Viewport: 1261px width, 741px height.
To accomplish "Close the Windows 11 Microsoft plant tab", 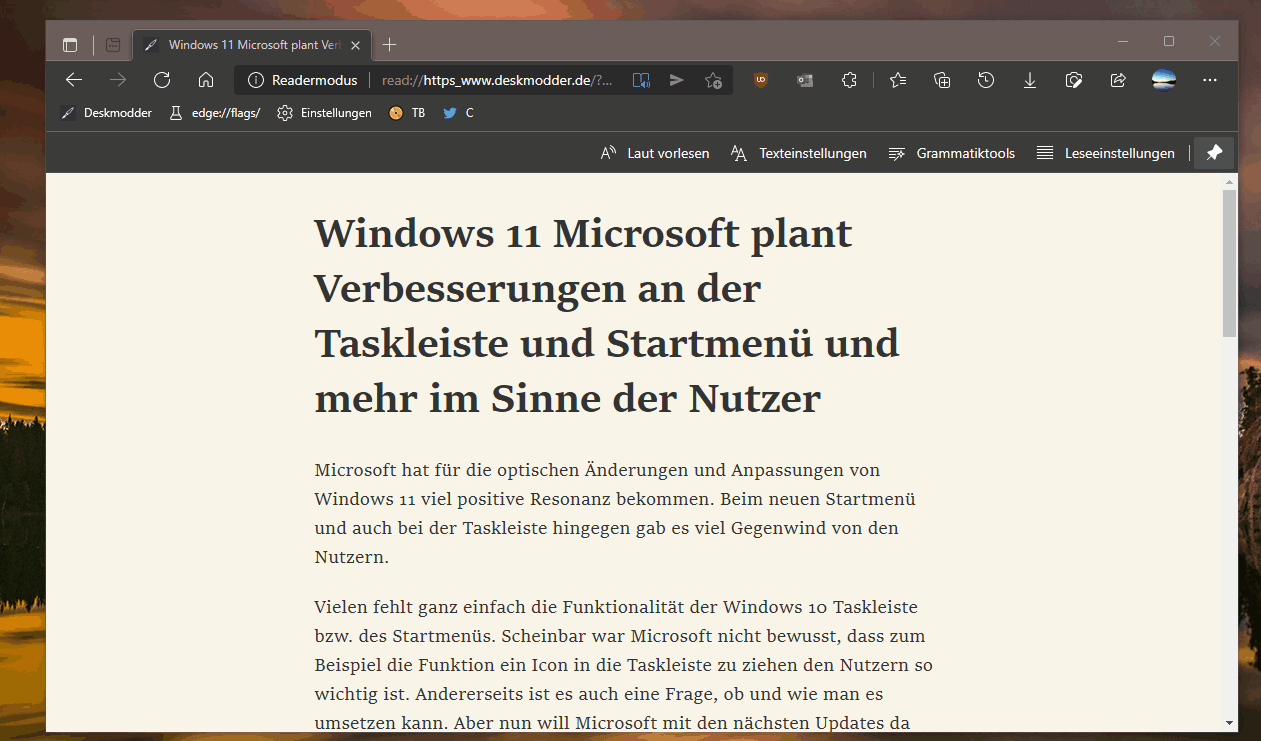I will 355,45.
